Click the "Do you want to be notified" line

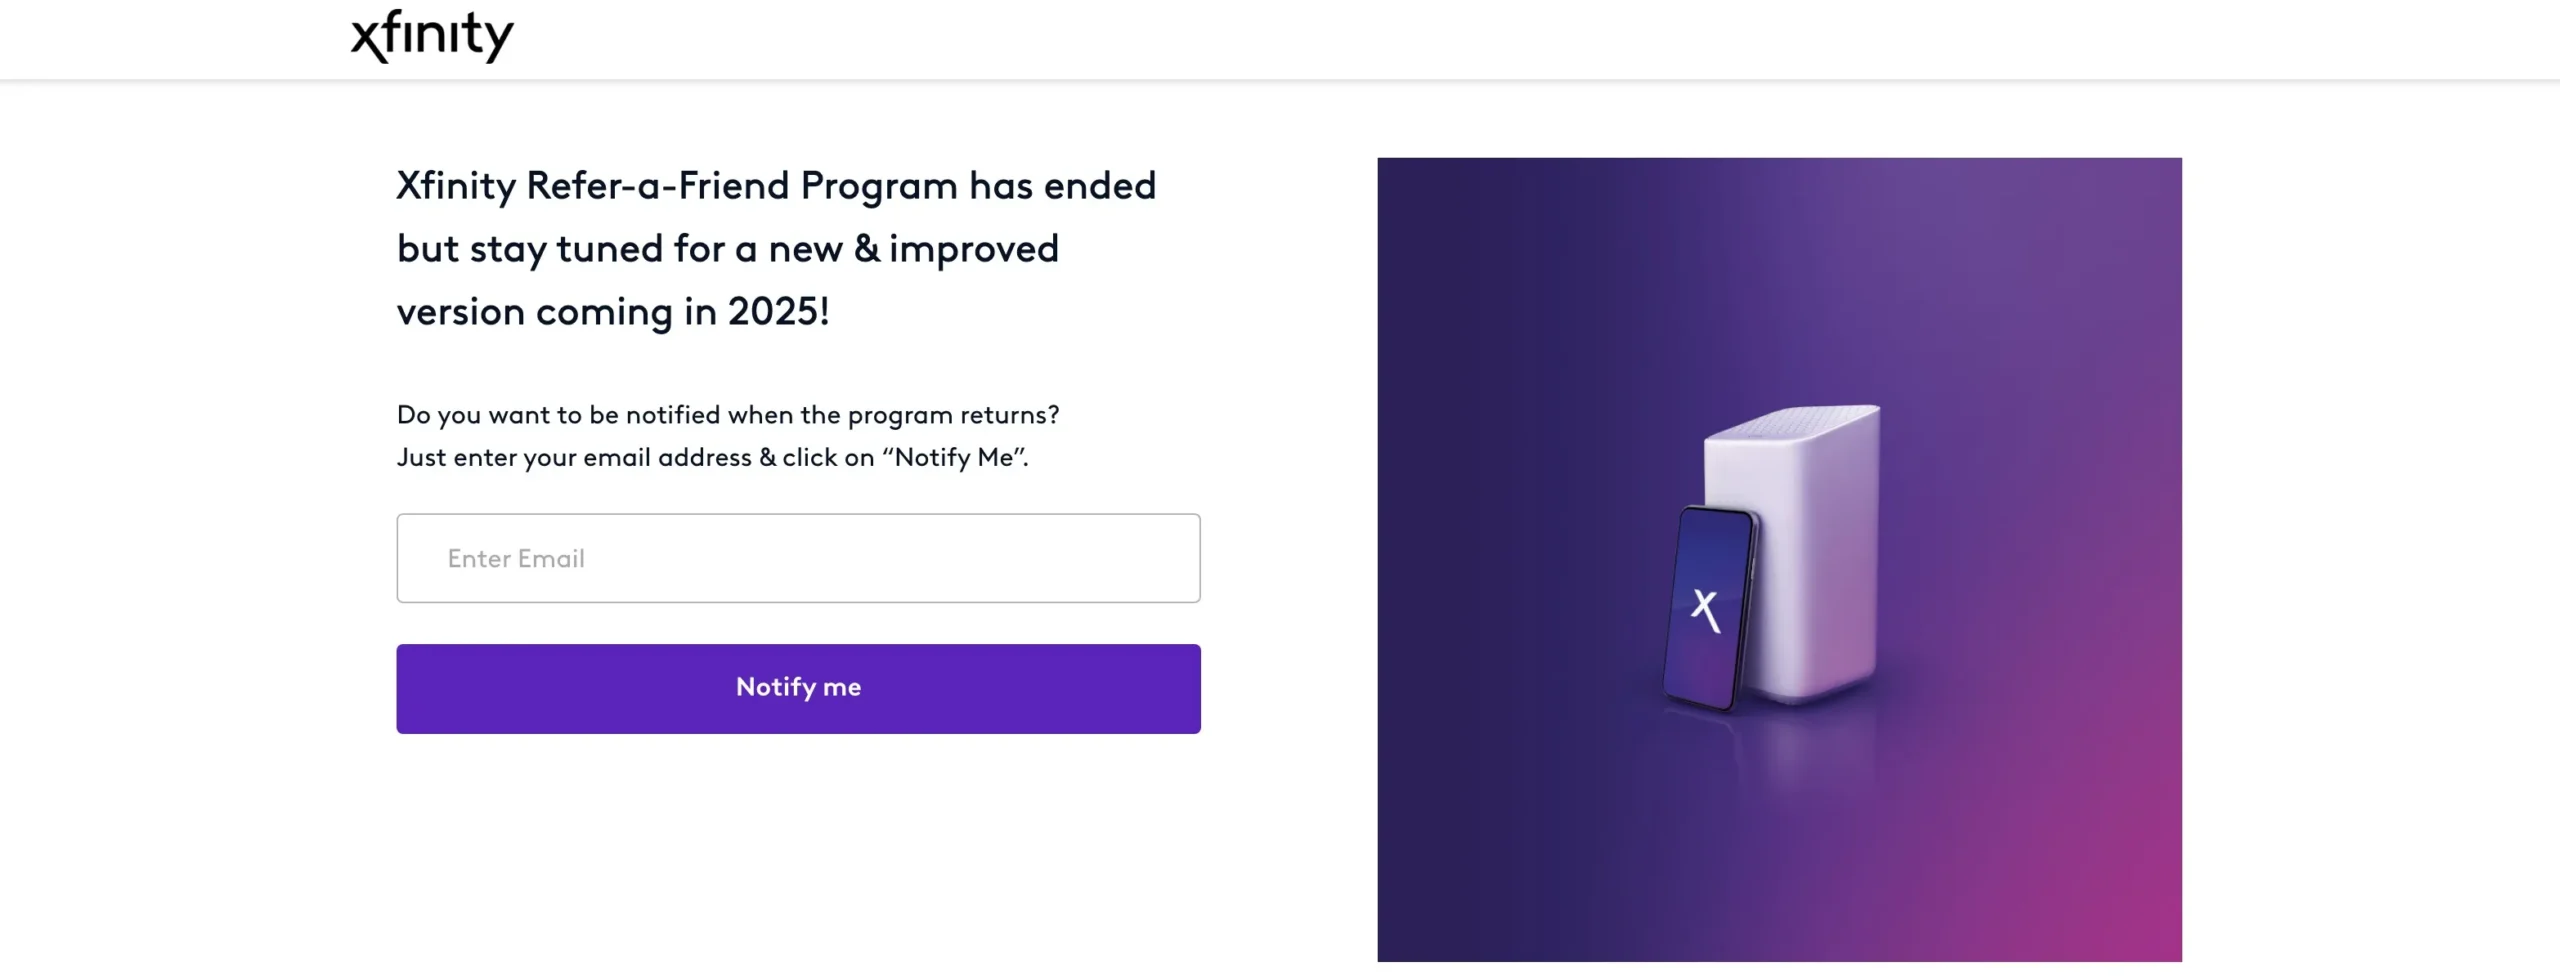pyautogui.click(x=727, y=415)
